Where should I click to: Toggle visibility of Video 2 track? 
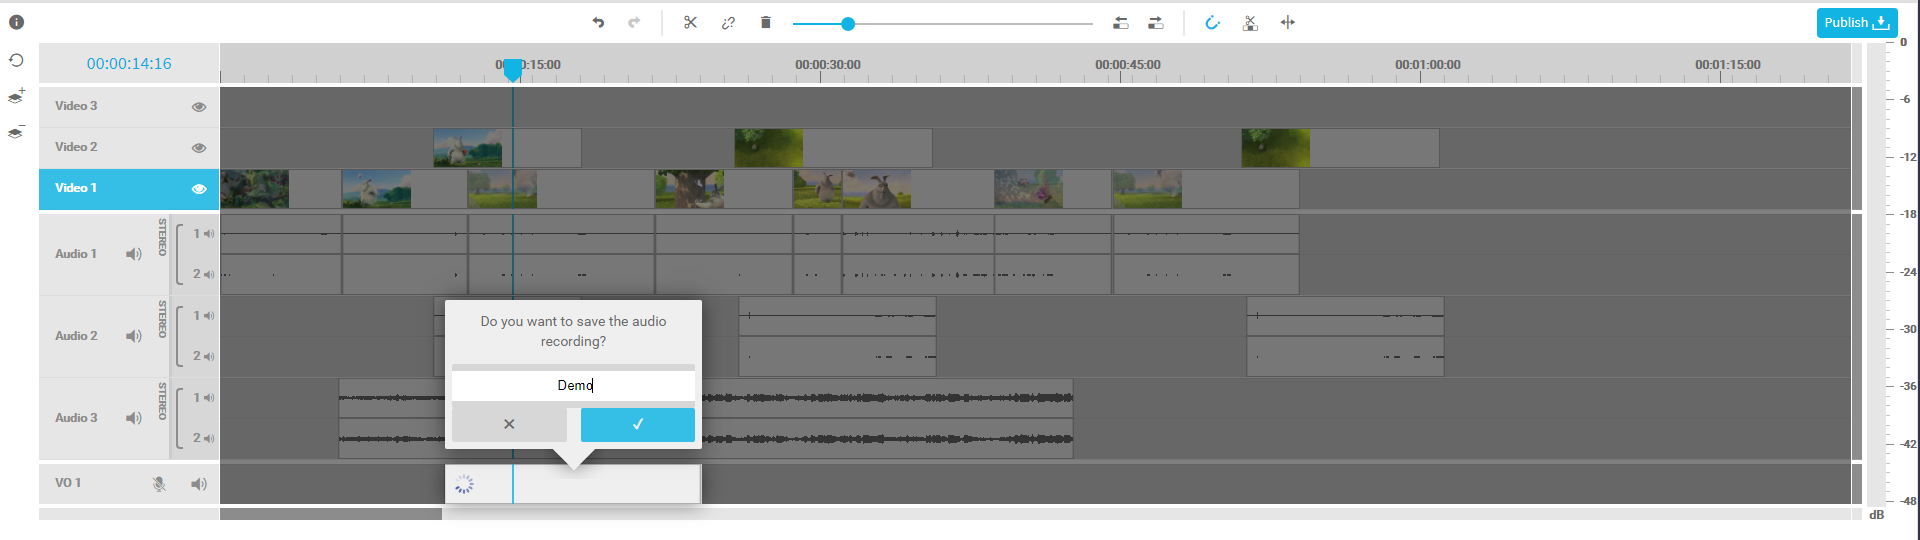point(199,148)
